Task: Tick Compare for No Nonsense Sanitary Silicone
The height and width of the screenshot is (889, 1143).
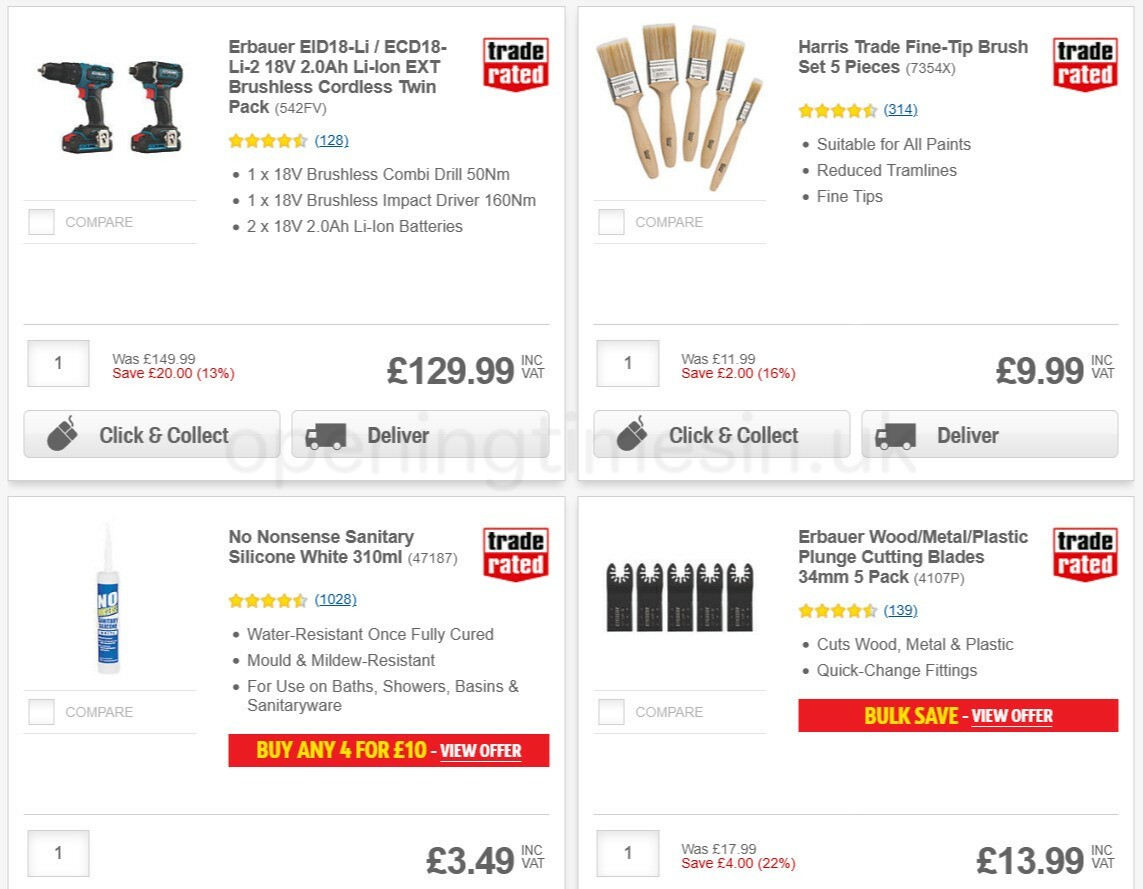Action: pos(41,712)
